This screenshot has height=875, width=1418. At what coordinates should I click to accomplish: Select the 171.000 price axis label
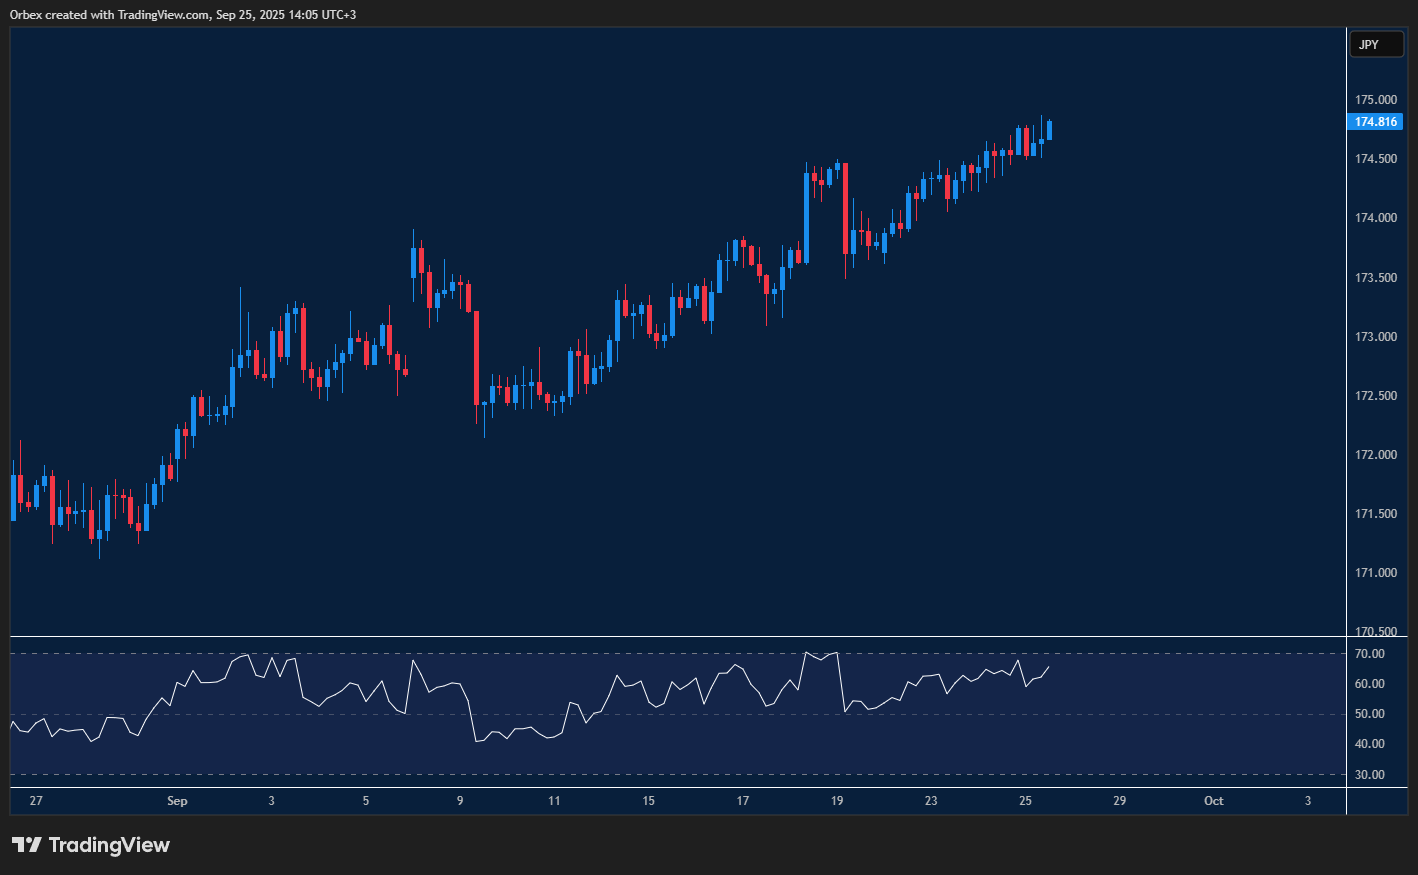(x=1375, y=573)
